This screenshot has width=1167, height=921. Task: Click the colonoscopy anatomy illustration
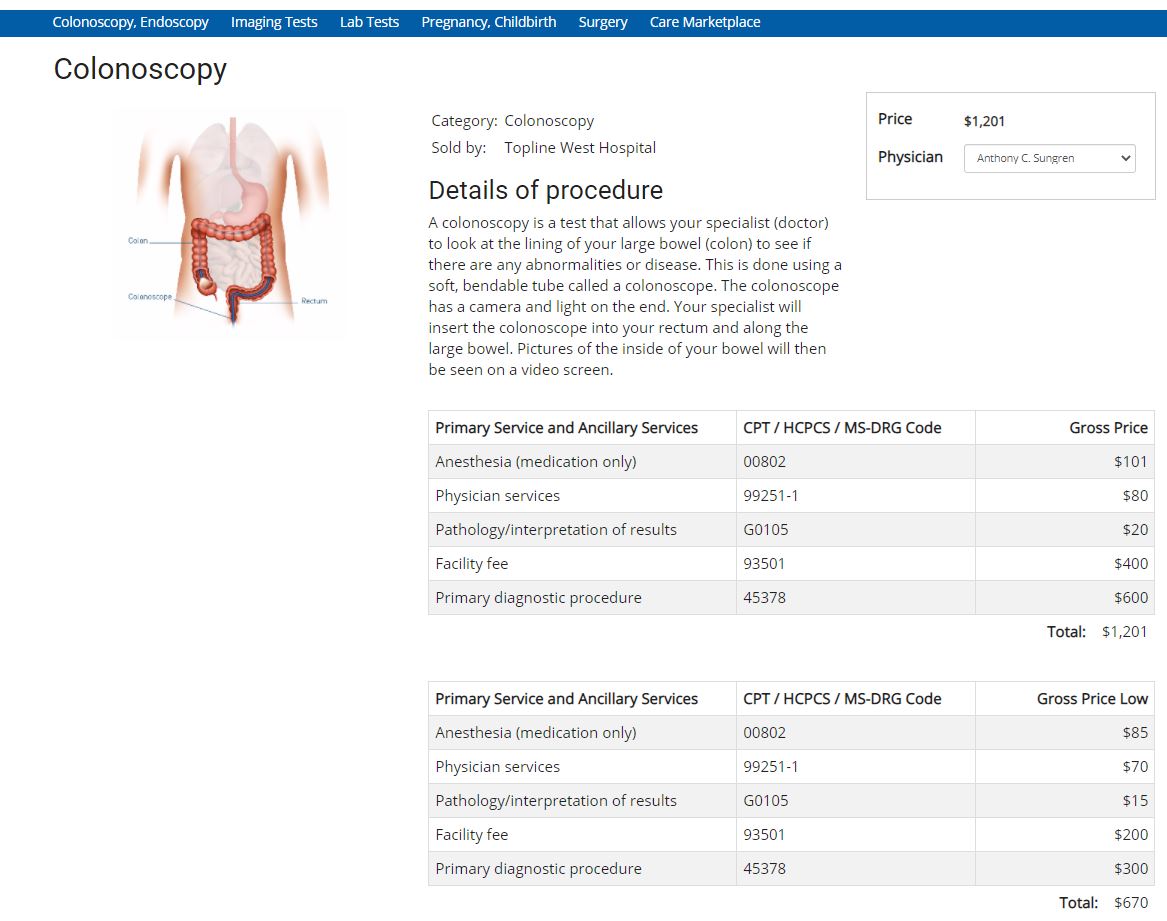232,225
